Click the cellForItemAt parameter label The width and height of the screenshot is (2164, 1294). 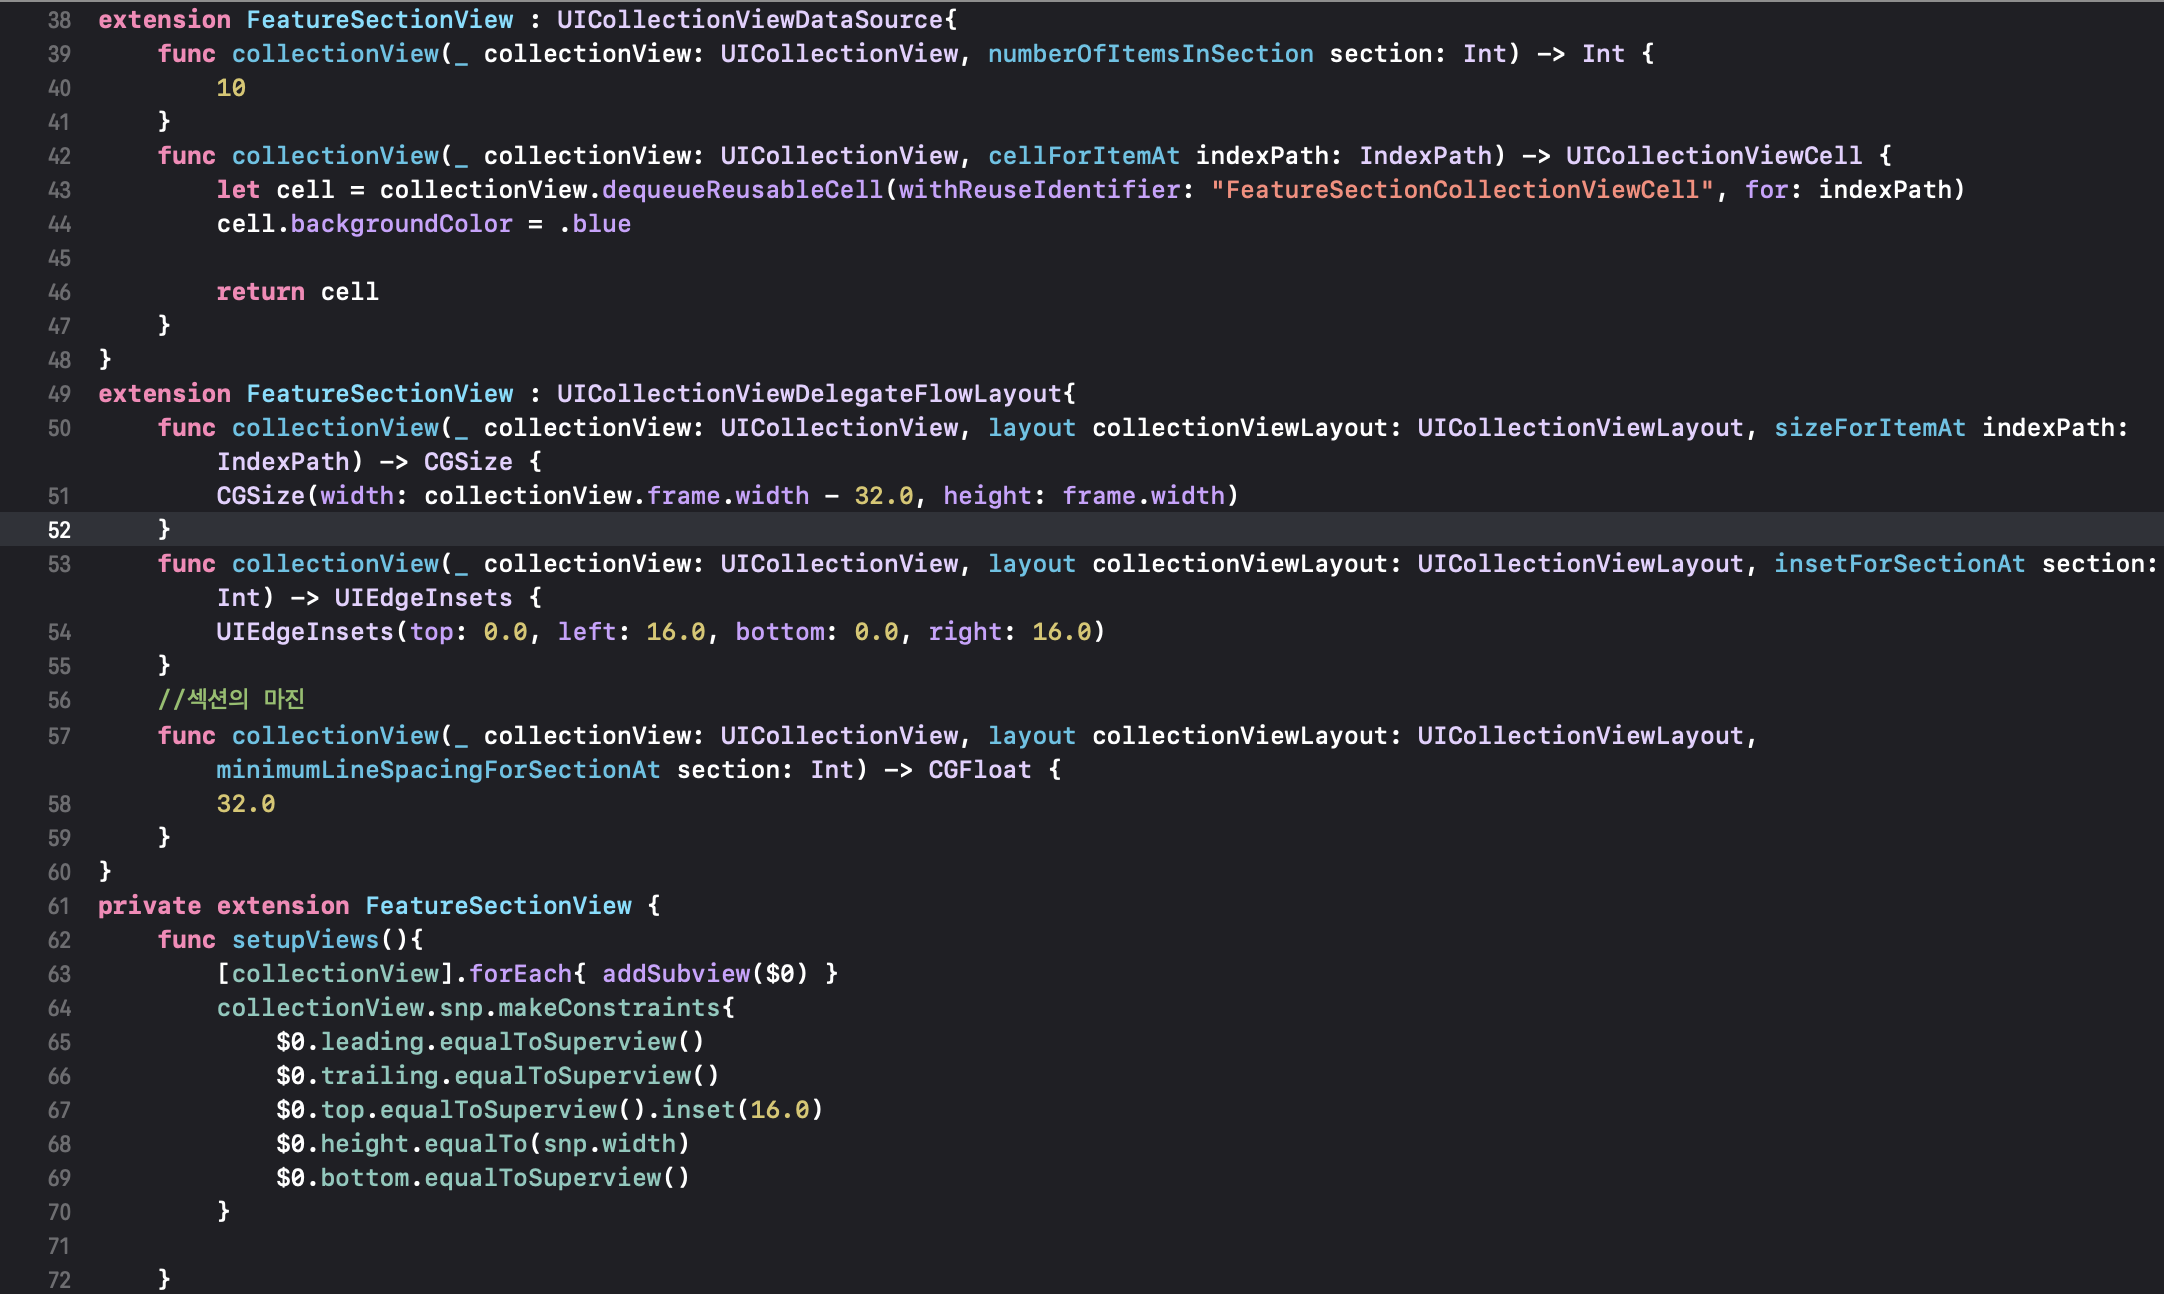coord(1083,156)
